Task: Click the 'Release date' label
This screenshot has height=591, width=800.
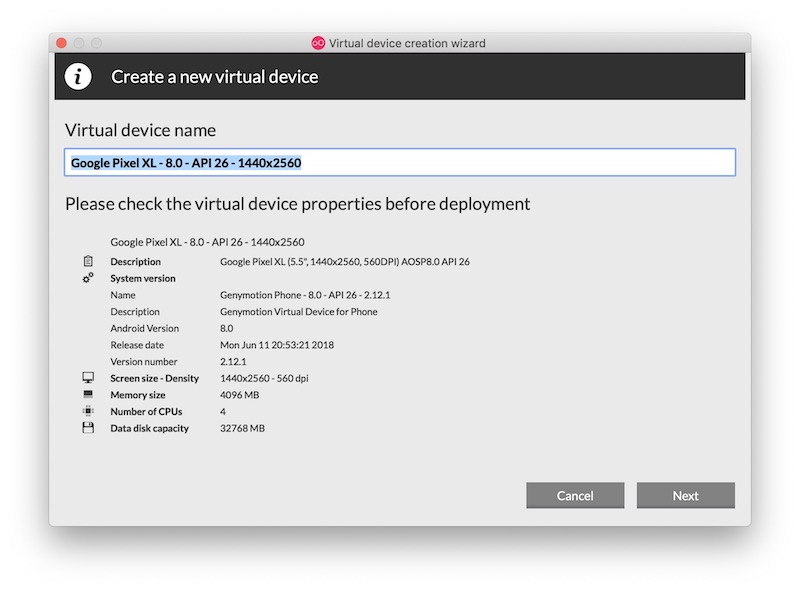Action: coord(137,345)
